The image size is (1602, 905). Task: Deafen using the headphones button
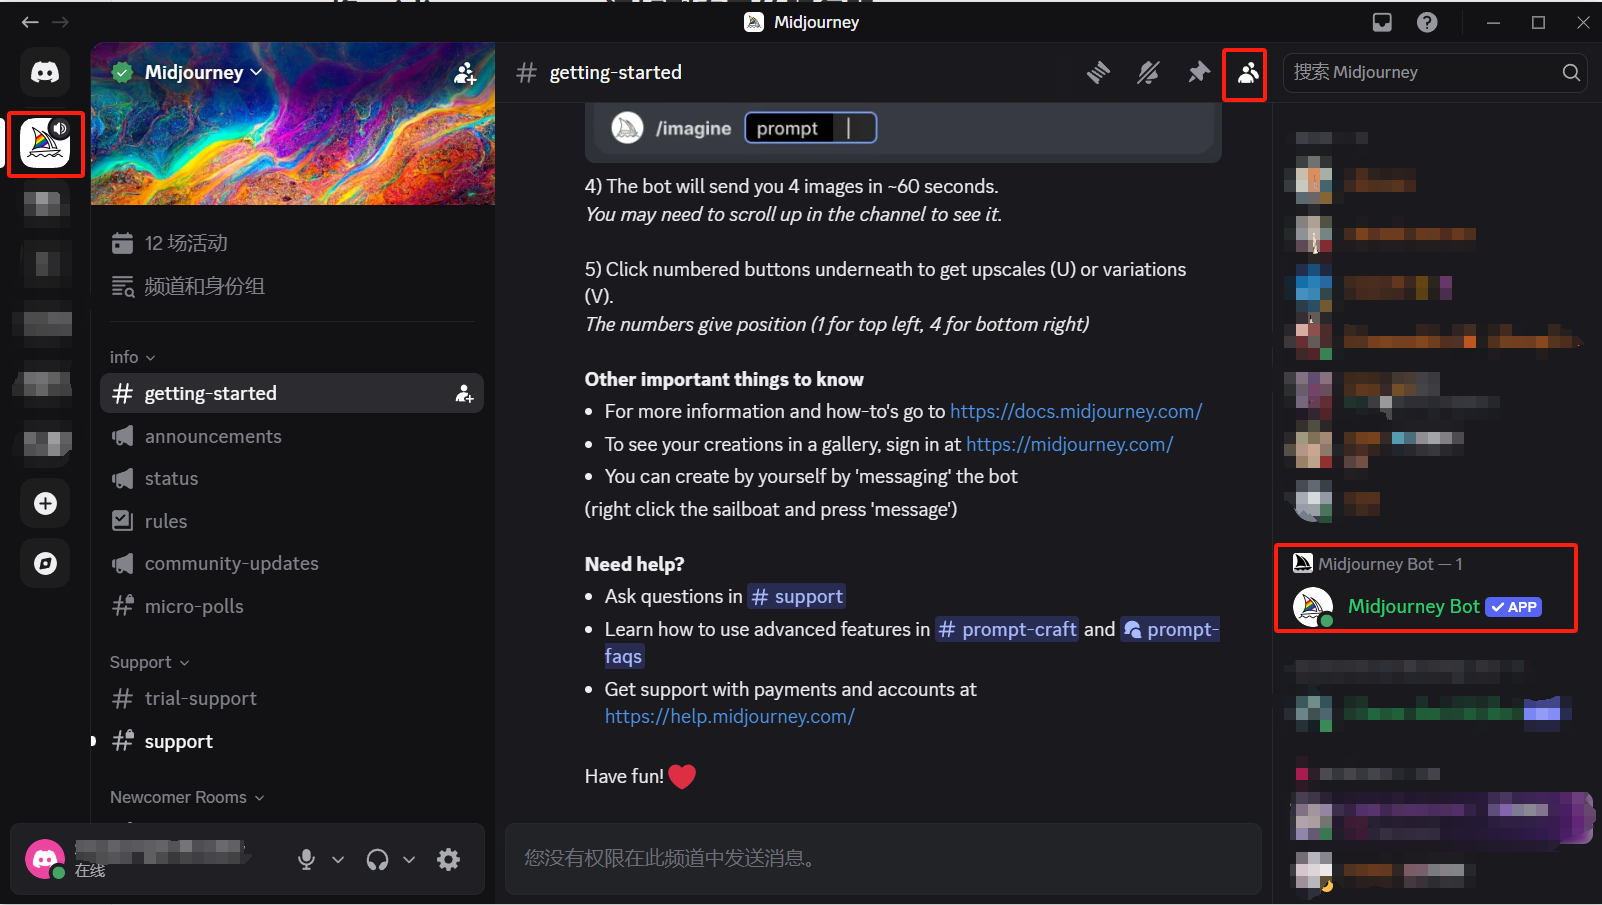(377, 859)
